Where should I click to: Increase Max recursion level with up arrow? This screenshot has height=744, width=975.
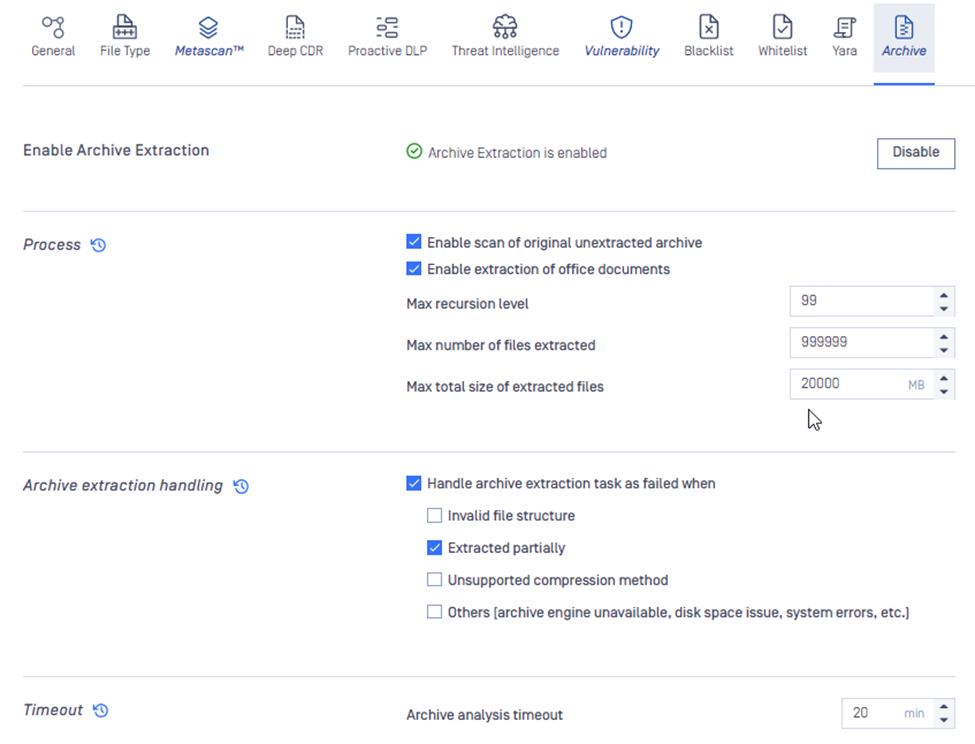(944, 294)
